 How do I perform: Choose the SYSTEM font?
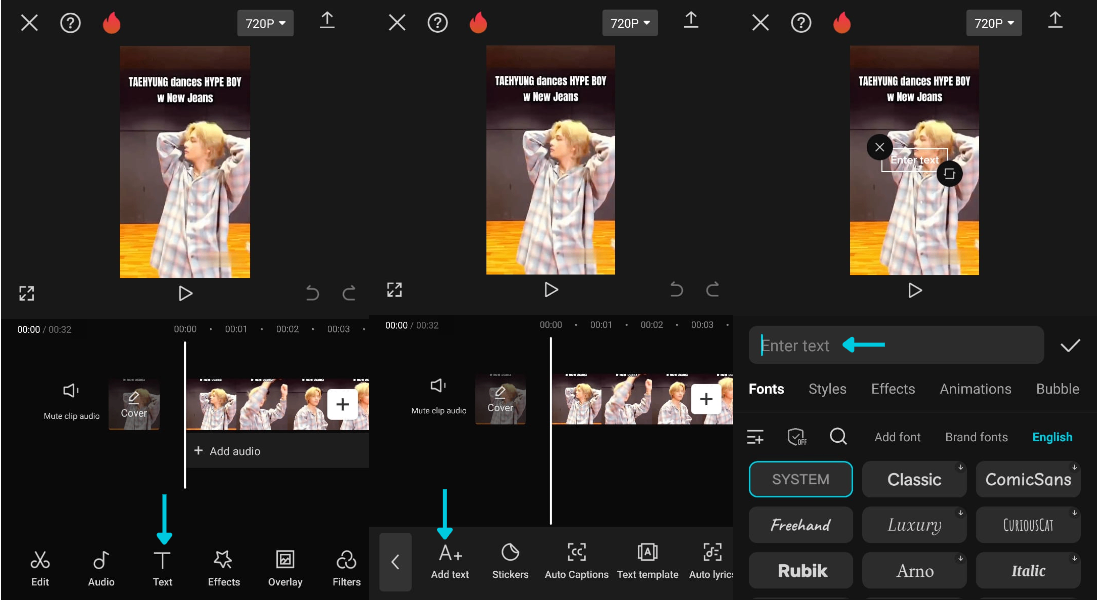pos(800,479)
